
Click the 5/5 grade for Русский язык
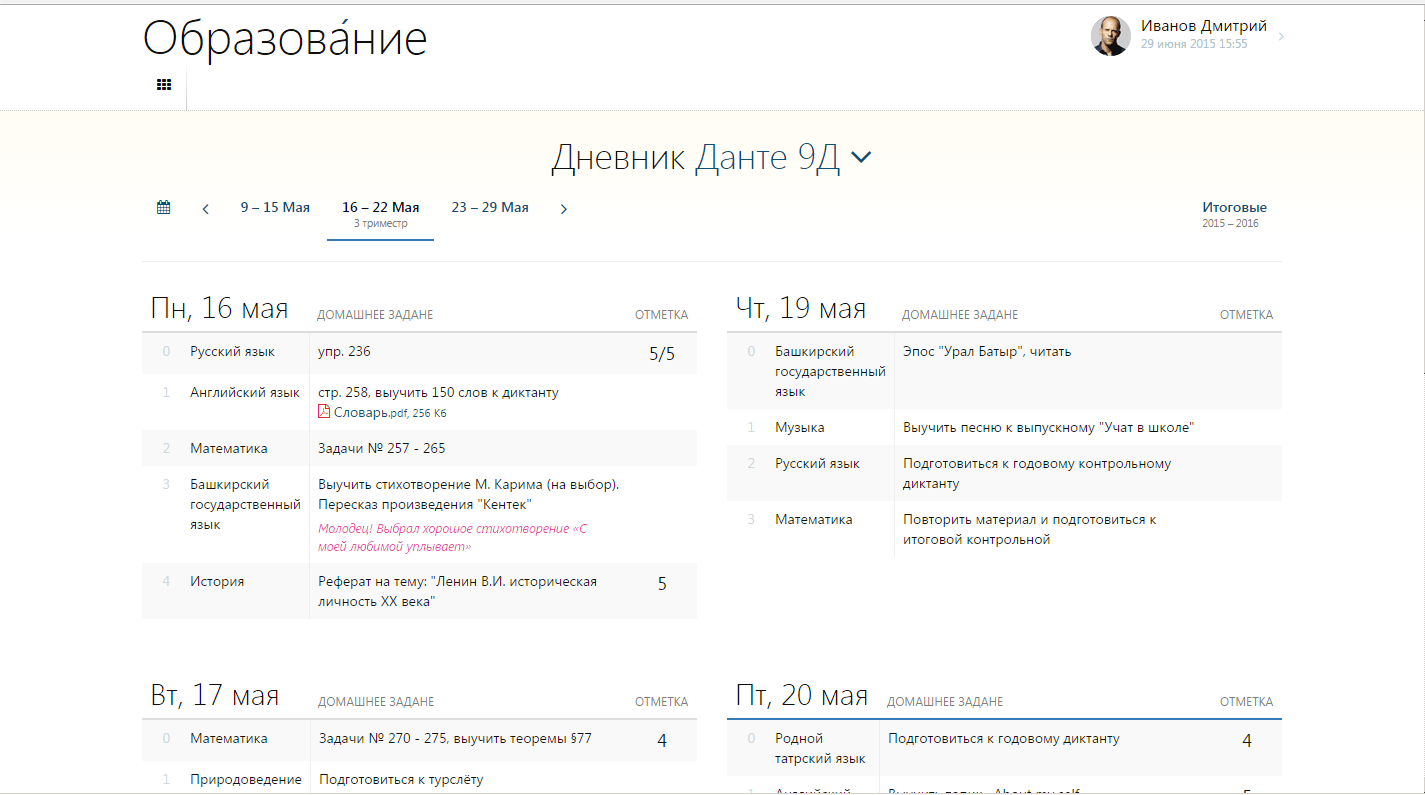pos(662,354)
